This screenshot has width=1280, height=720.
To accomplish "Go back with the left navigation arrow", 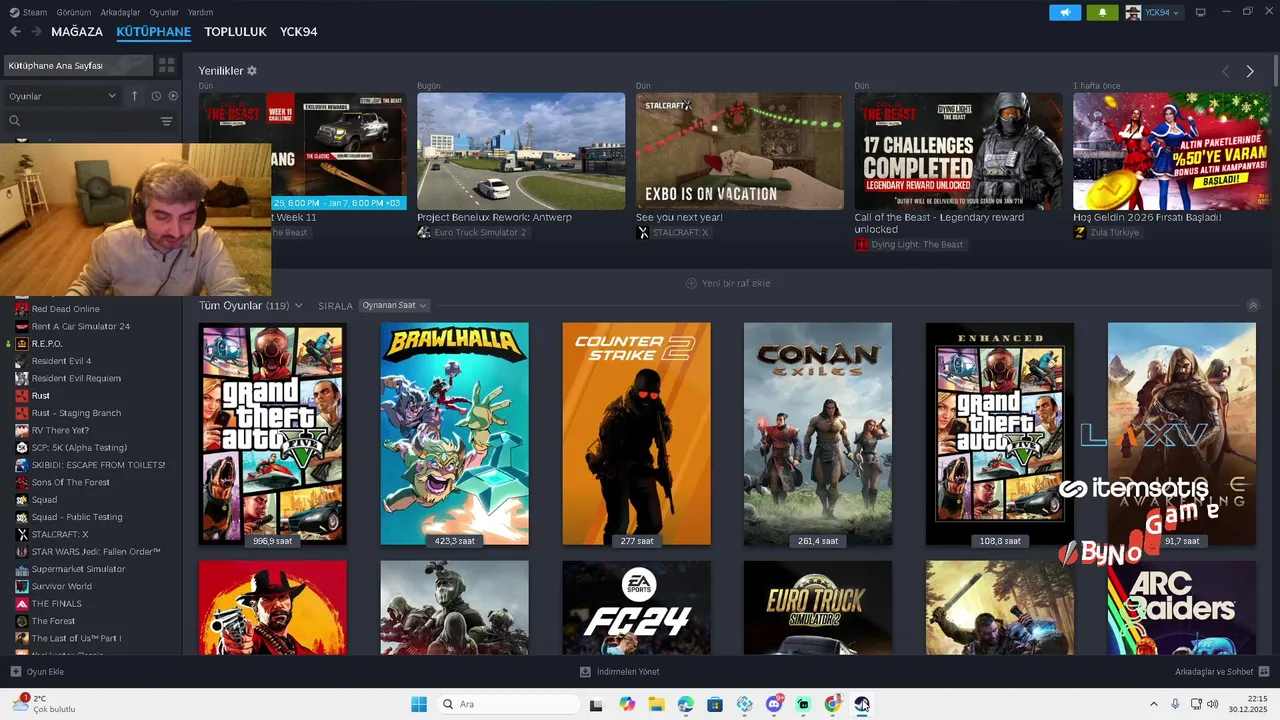I will [x=15, y=32].
